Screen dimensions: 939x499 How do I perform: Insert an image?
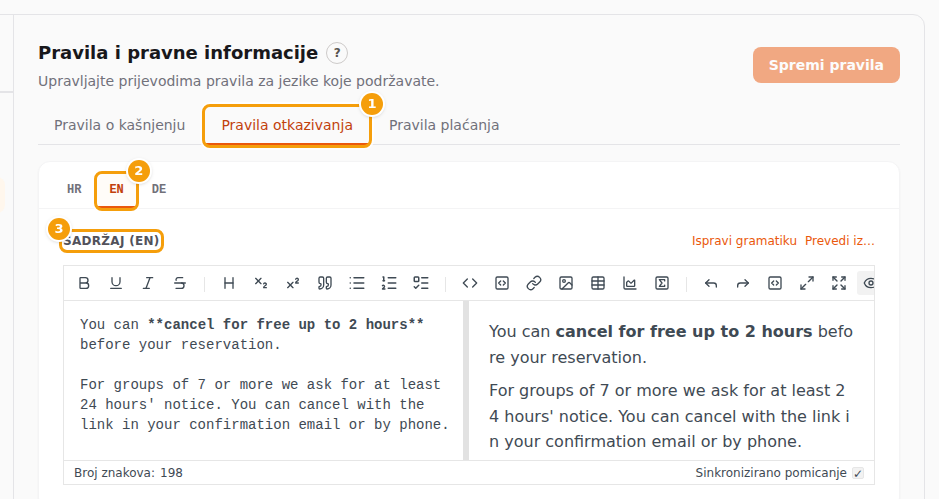tap(566, 283)
